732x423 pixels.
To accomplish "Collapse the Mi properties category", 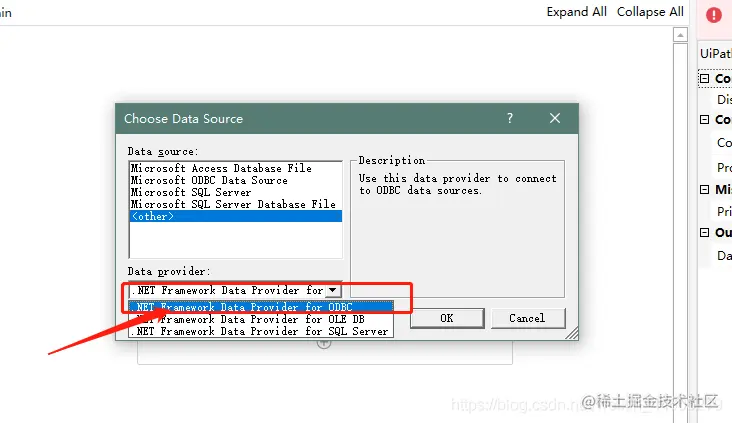I will pyautogui.click(x=704, y=189).
